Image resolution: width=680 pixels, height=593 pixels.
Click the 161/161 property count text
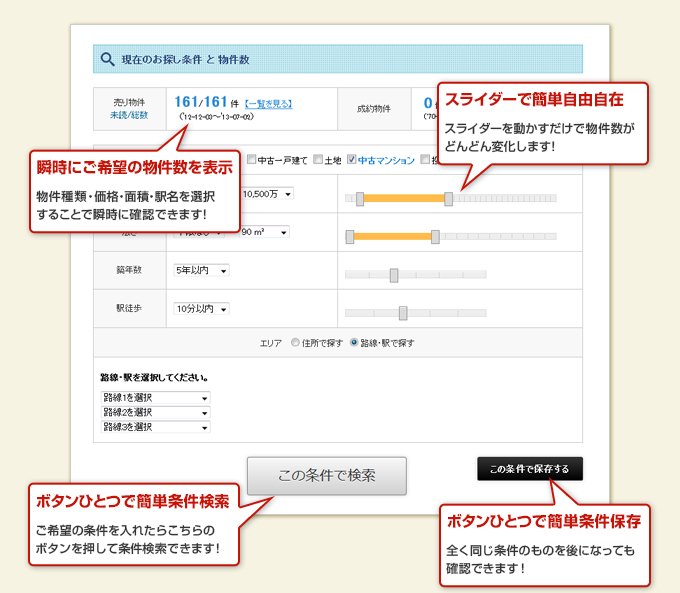pyautogui.click(x=201, y=102)
